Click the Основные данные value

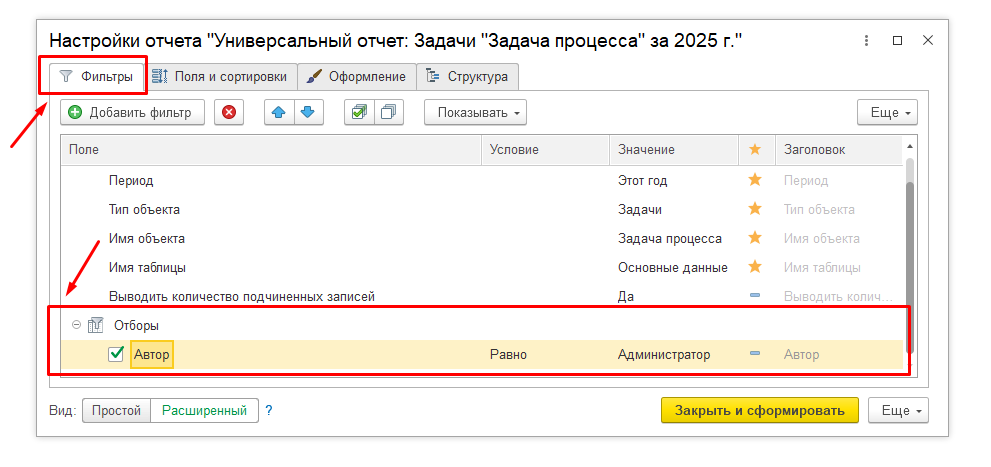coord(672,267)
